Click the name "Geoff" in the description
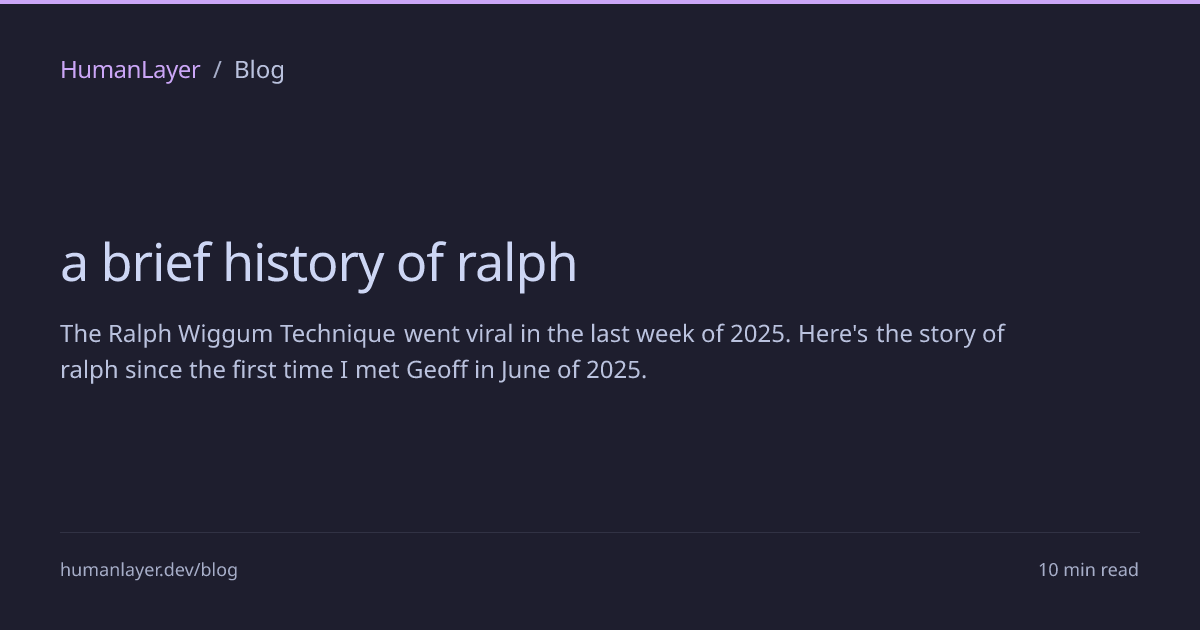Image resolution: width=1200 pixels, height=630 pixels. click(x=437, y=370)
